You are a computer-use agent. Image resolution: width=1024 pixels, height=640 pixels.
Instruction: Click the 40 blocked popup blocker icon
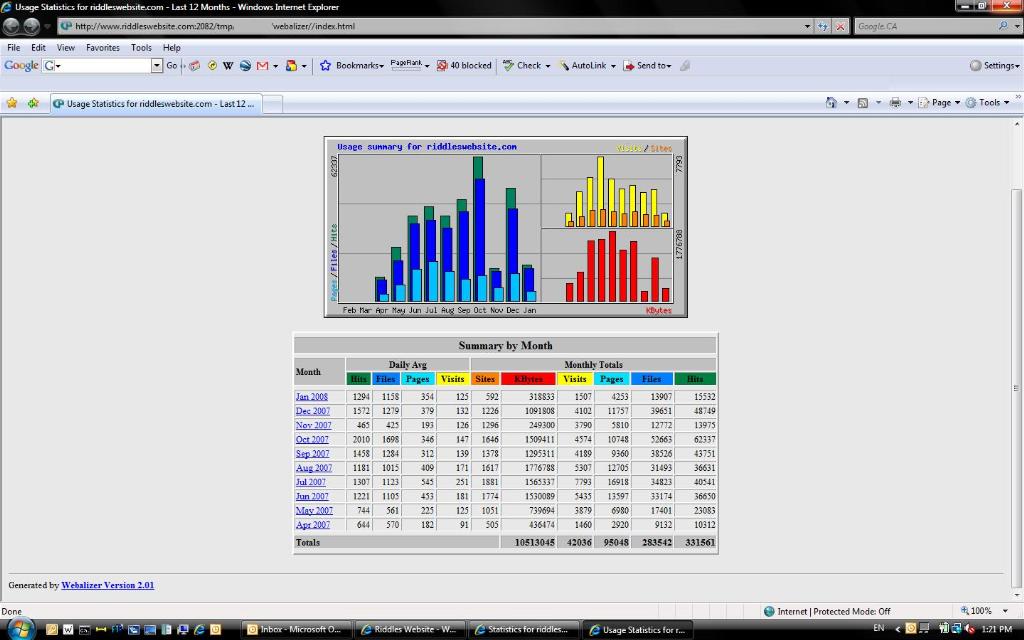point(464,65)
